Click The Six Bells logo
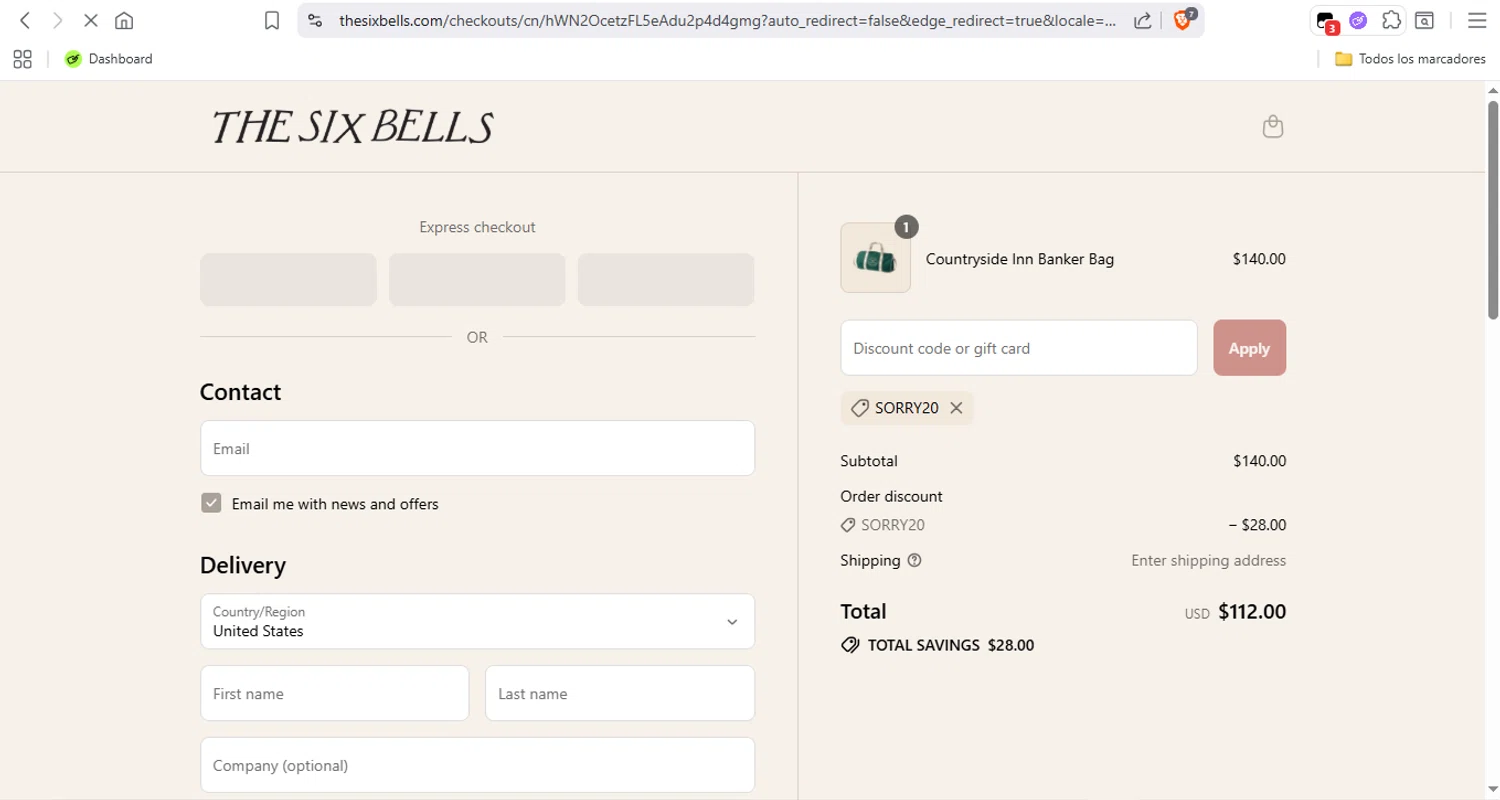Screen dimensions: 1500x800 [352, 127]
